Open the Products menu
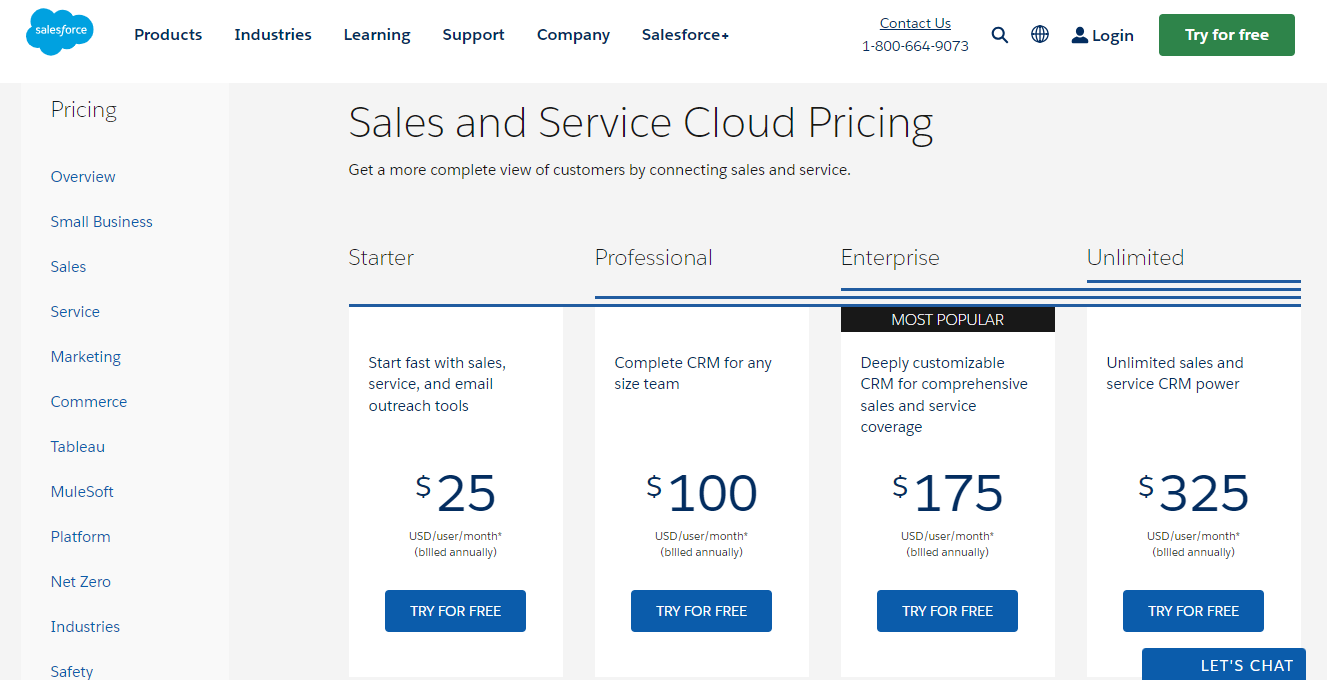This screenshot has height=680, width=1327. point(168,35)
